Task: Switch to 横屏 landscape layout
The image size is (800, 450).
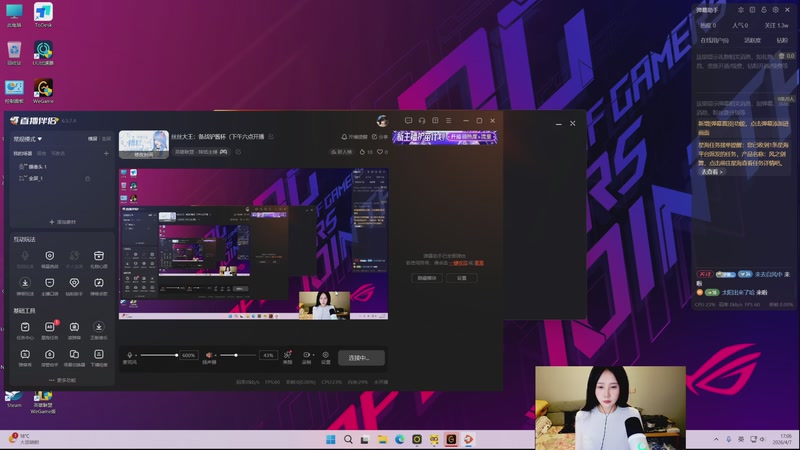Action: 92,139
